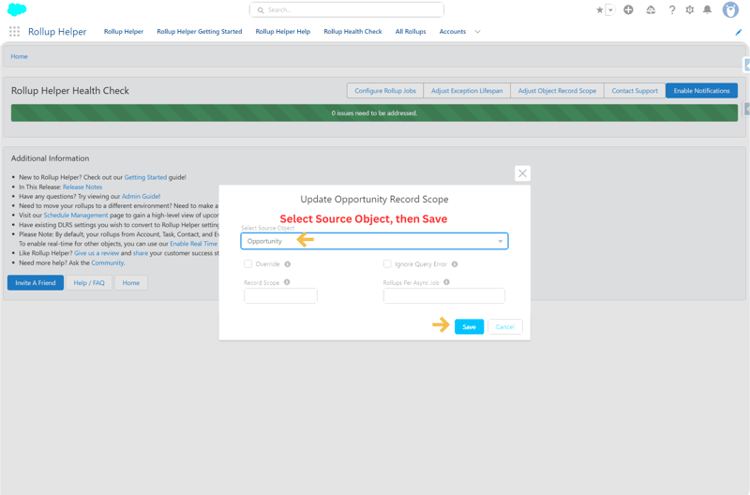Viewport: 750px width, 495px height.
Task: Click Configure Rollup Jobs button
Action: click(x=385, y=90)
